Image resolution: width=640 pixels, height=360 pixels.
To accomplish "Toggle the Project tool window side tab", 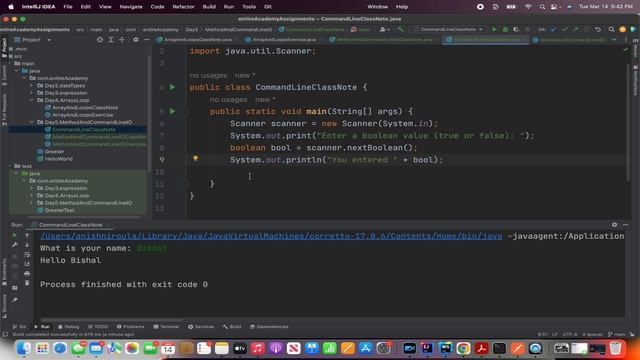I will 4,48.
